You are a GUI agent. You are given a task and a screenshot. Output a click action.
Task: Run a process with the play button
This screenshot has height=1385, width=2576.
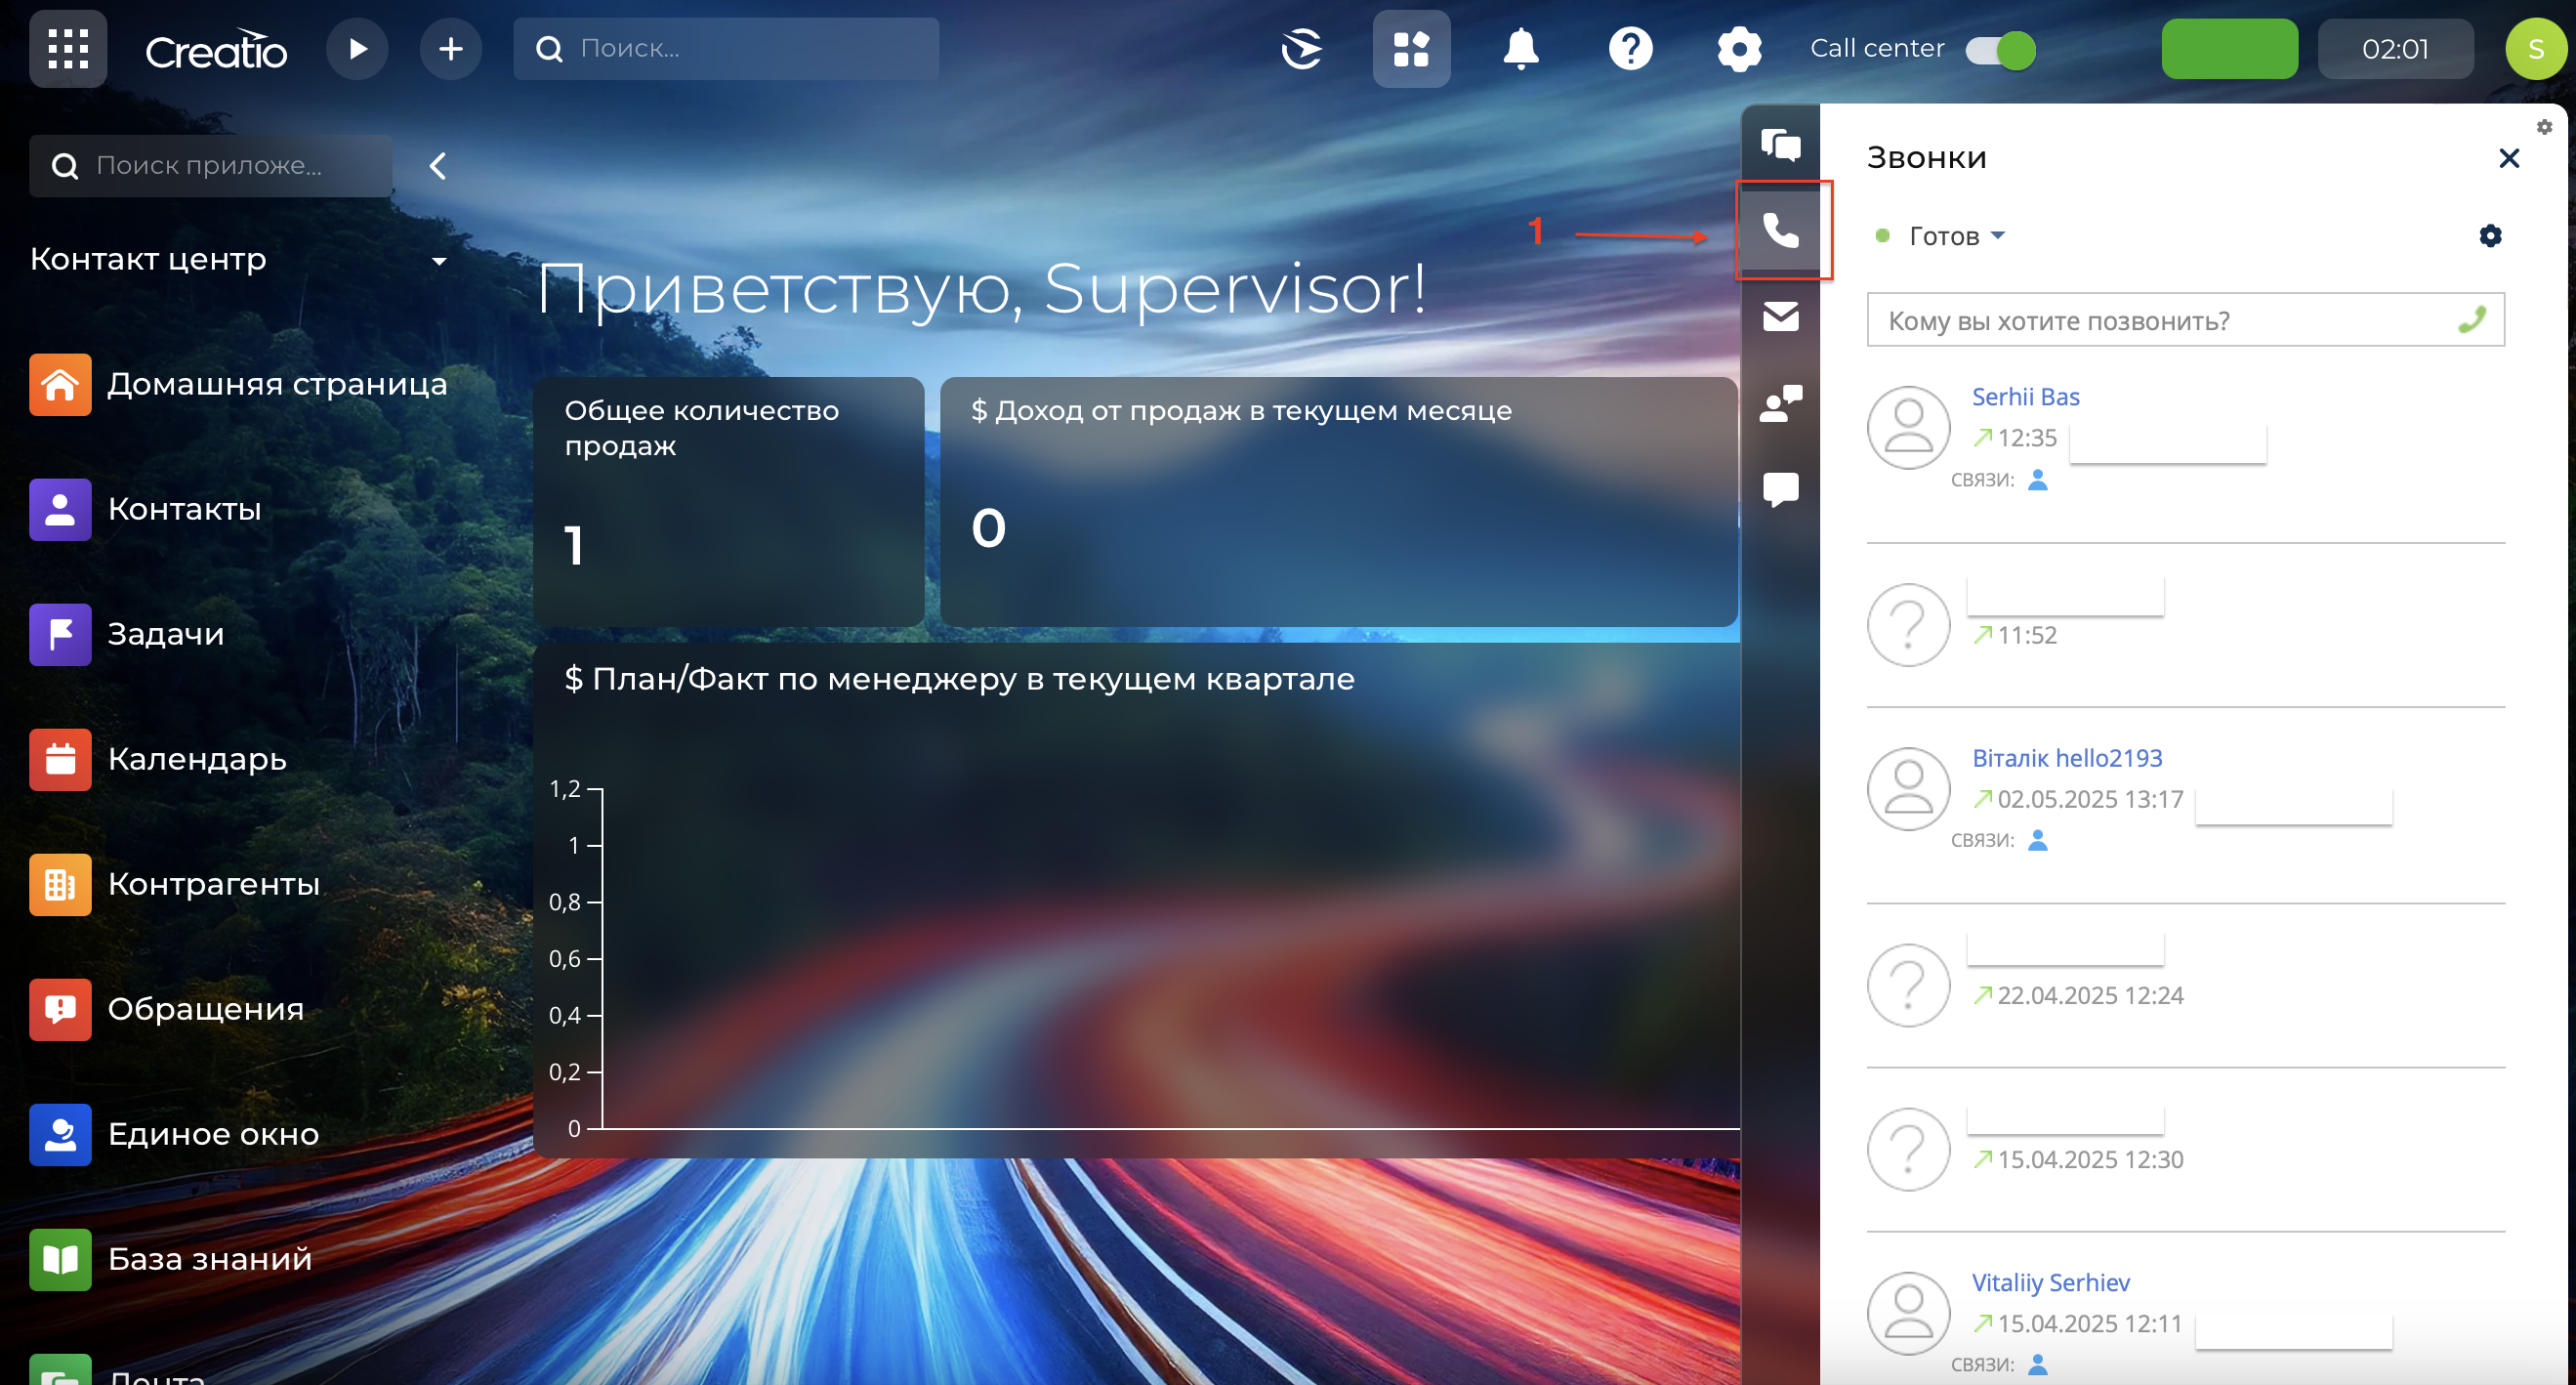[357, 48]
